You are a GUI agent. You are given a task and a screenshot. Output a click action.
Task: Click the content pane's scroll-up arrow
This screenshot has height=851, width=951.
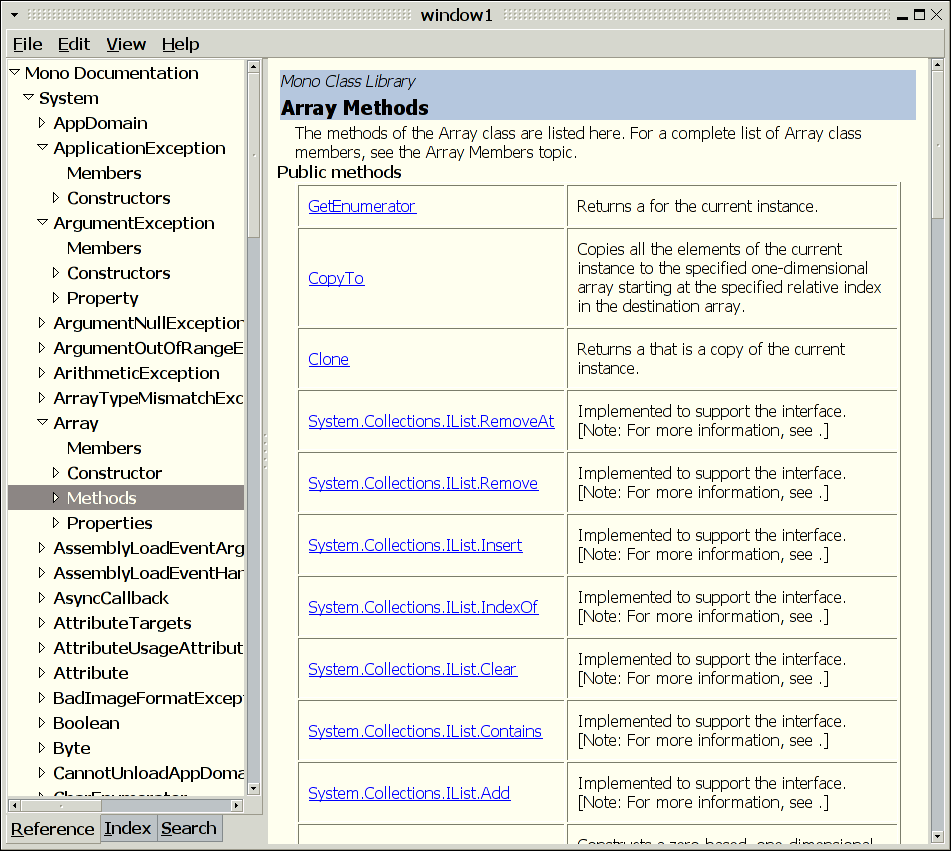coord(937,66)
